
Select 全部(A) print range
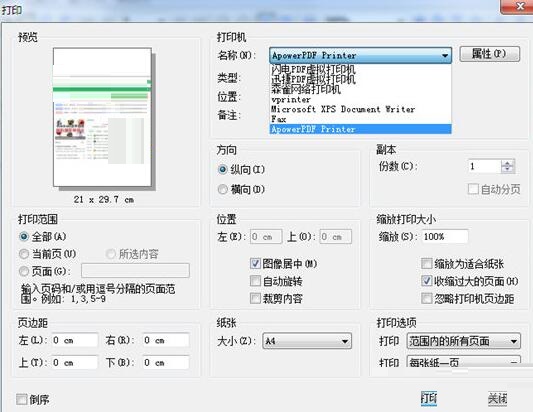(x=24, y=236)
